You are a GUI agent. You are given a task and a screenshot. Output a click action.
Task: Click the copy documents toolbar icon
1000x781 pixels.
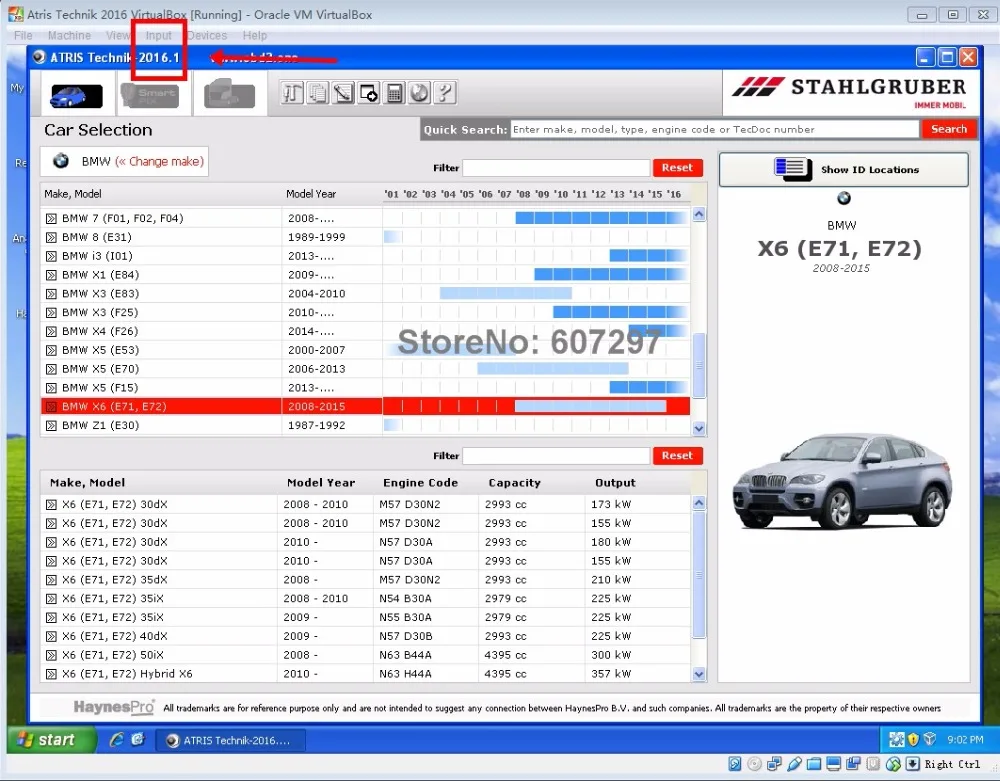(318, 93)
